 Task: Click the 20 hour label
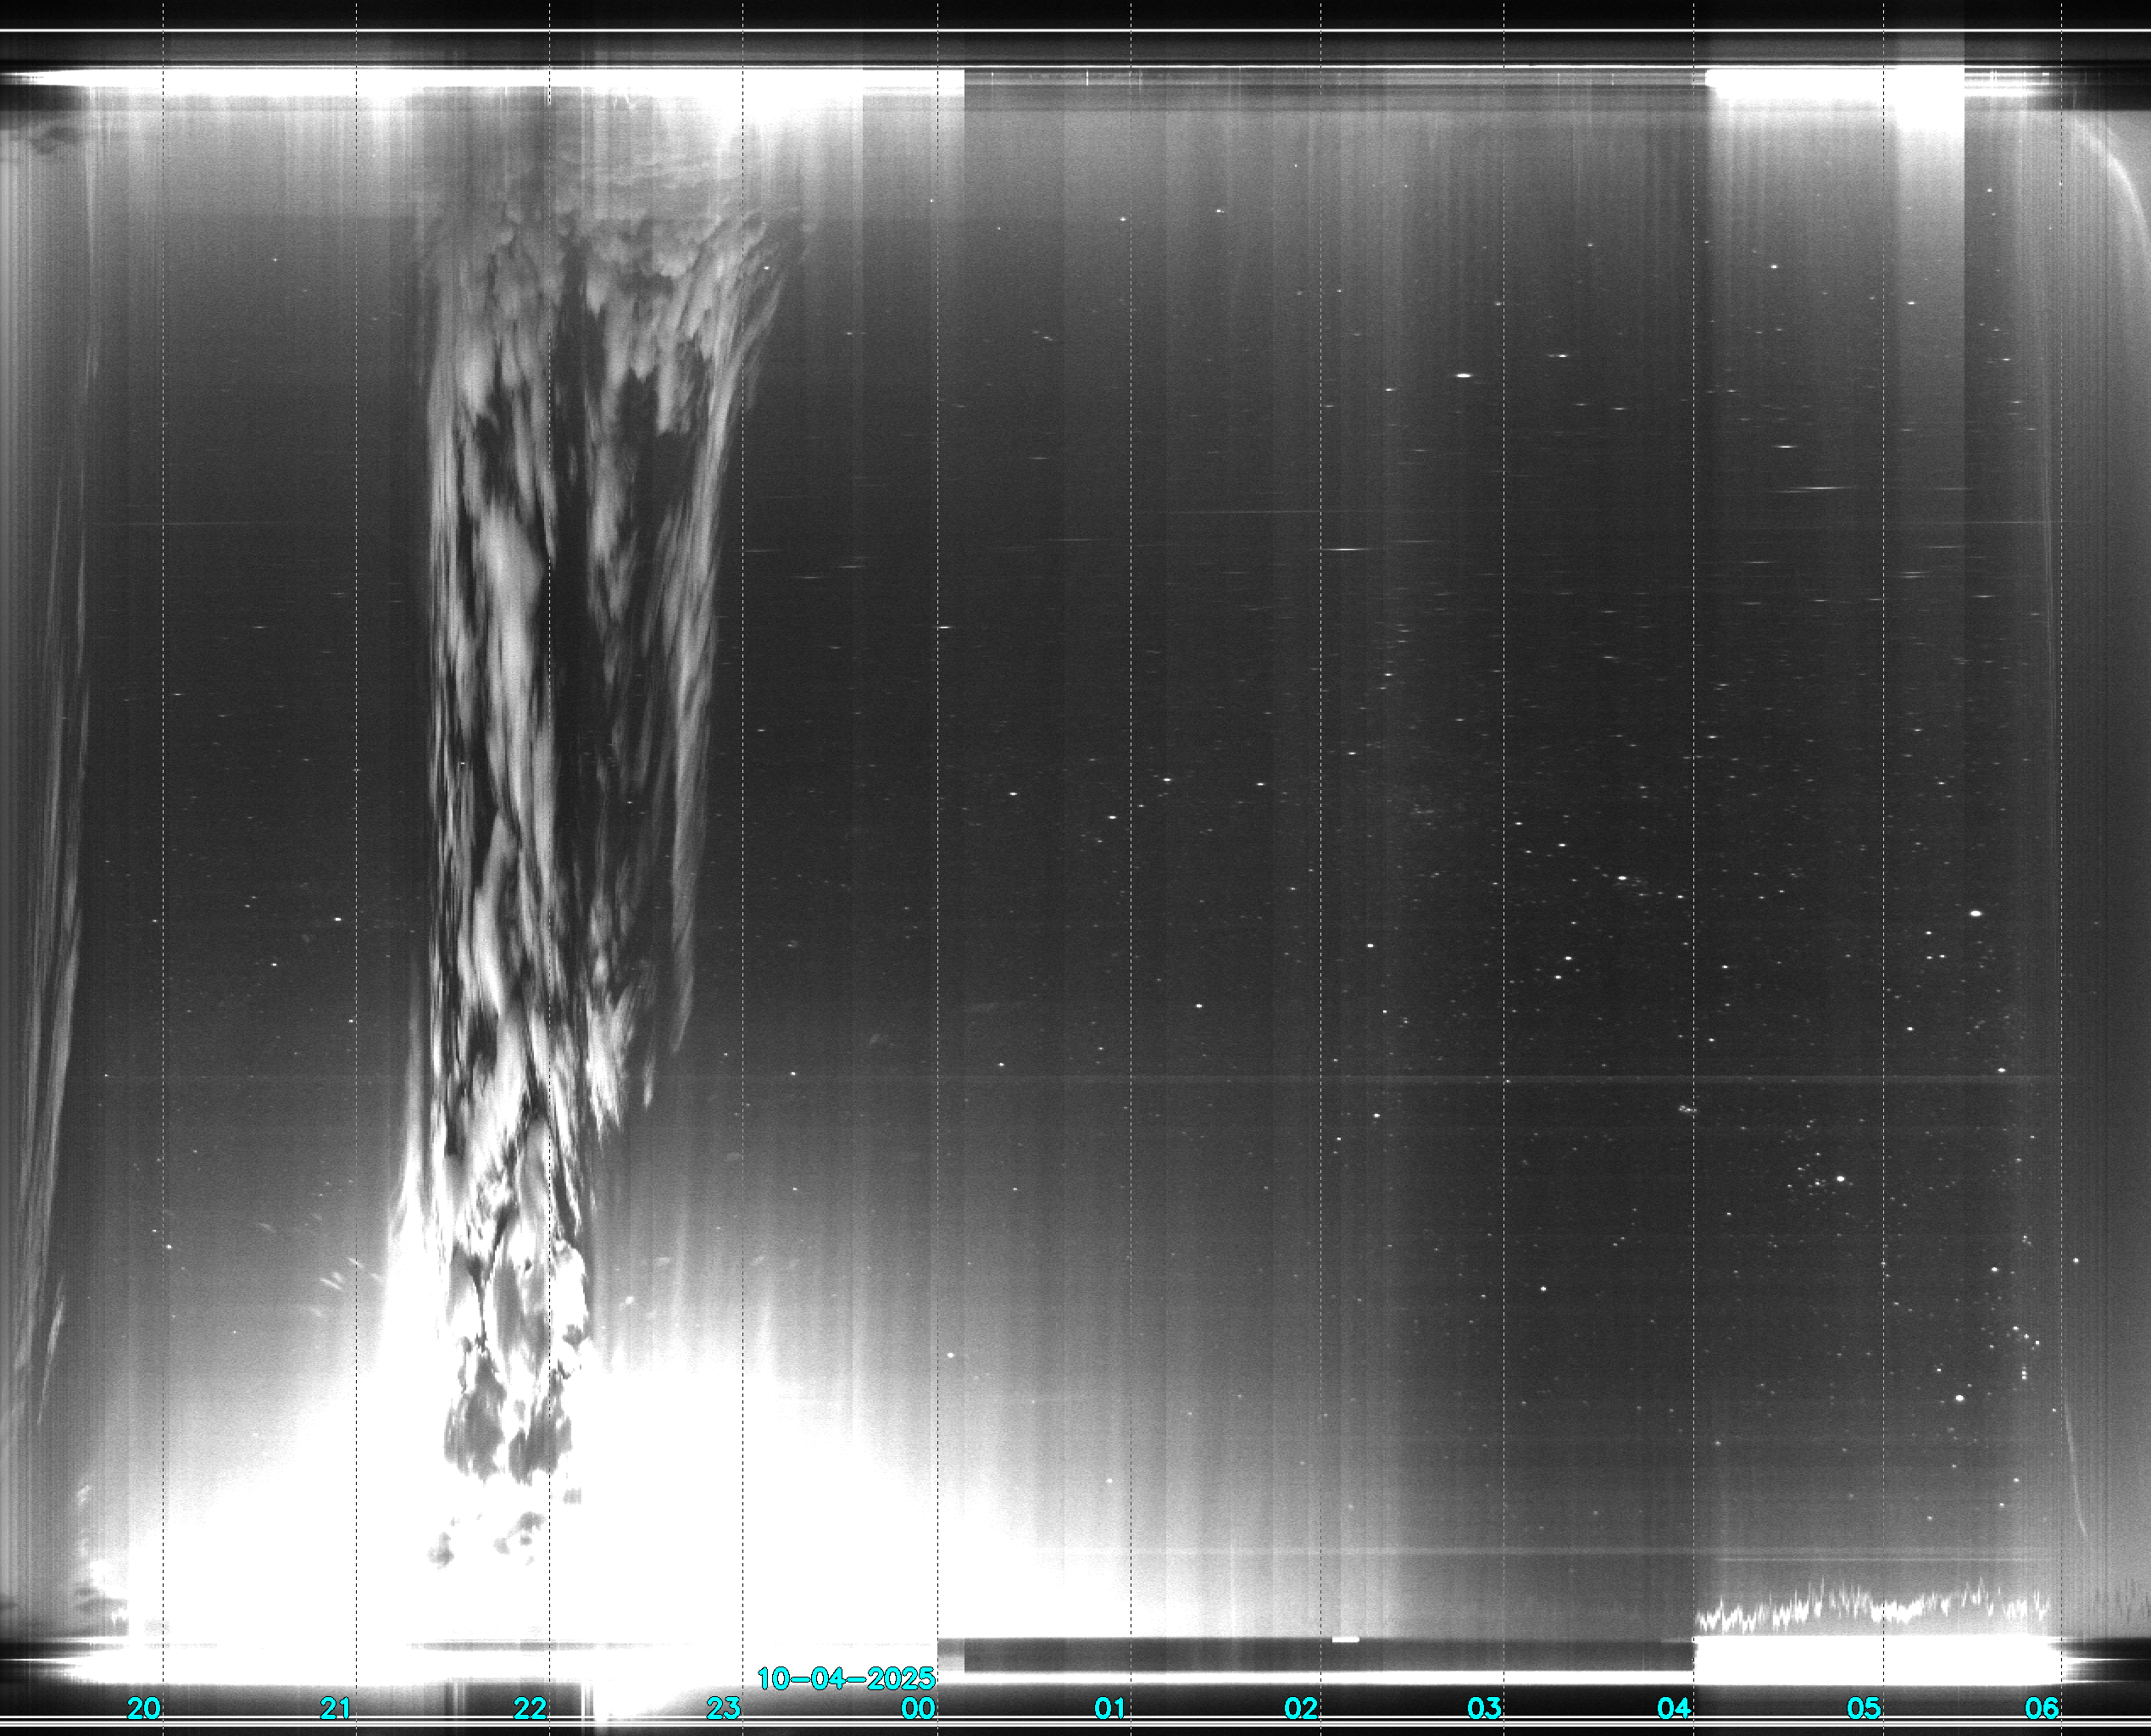point(144,1708)
